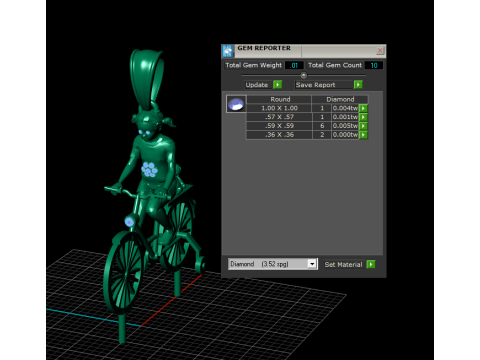The height and width of the screenshot is (360, 480).
Task: Click the Update button
Action: tap(257, 85)
